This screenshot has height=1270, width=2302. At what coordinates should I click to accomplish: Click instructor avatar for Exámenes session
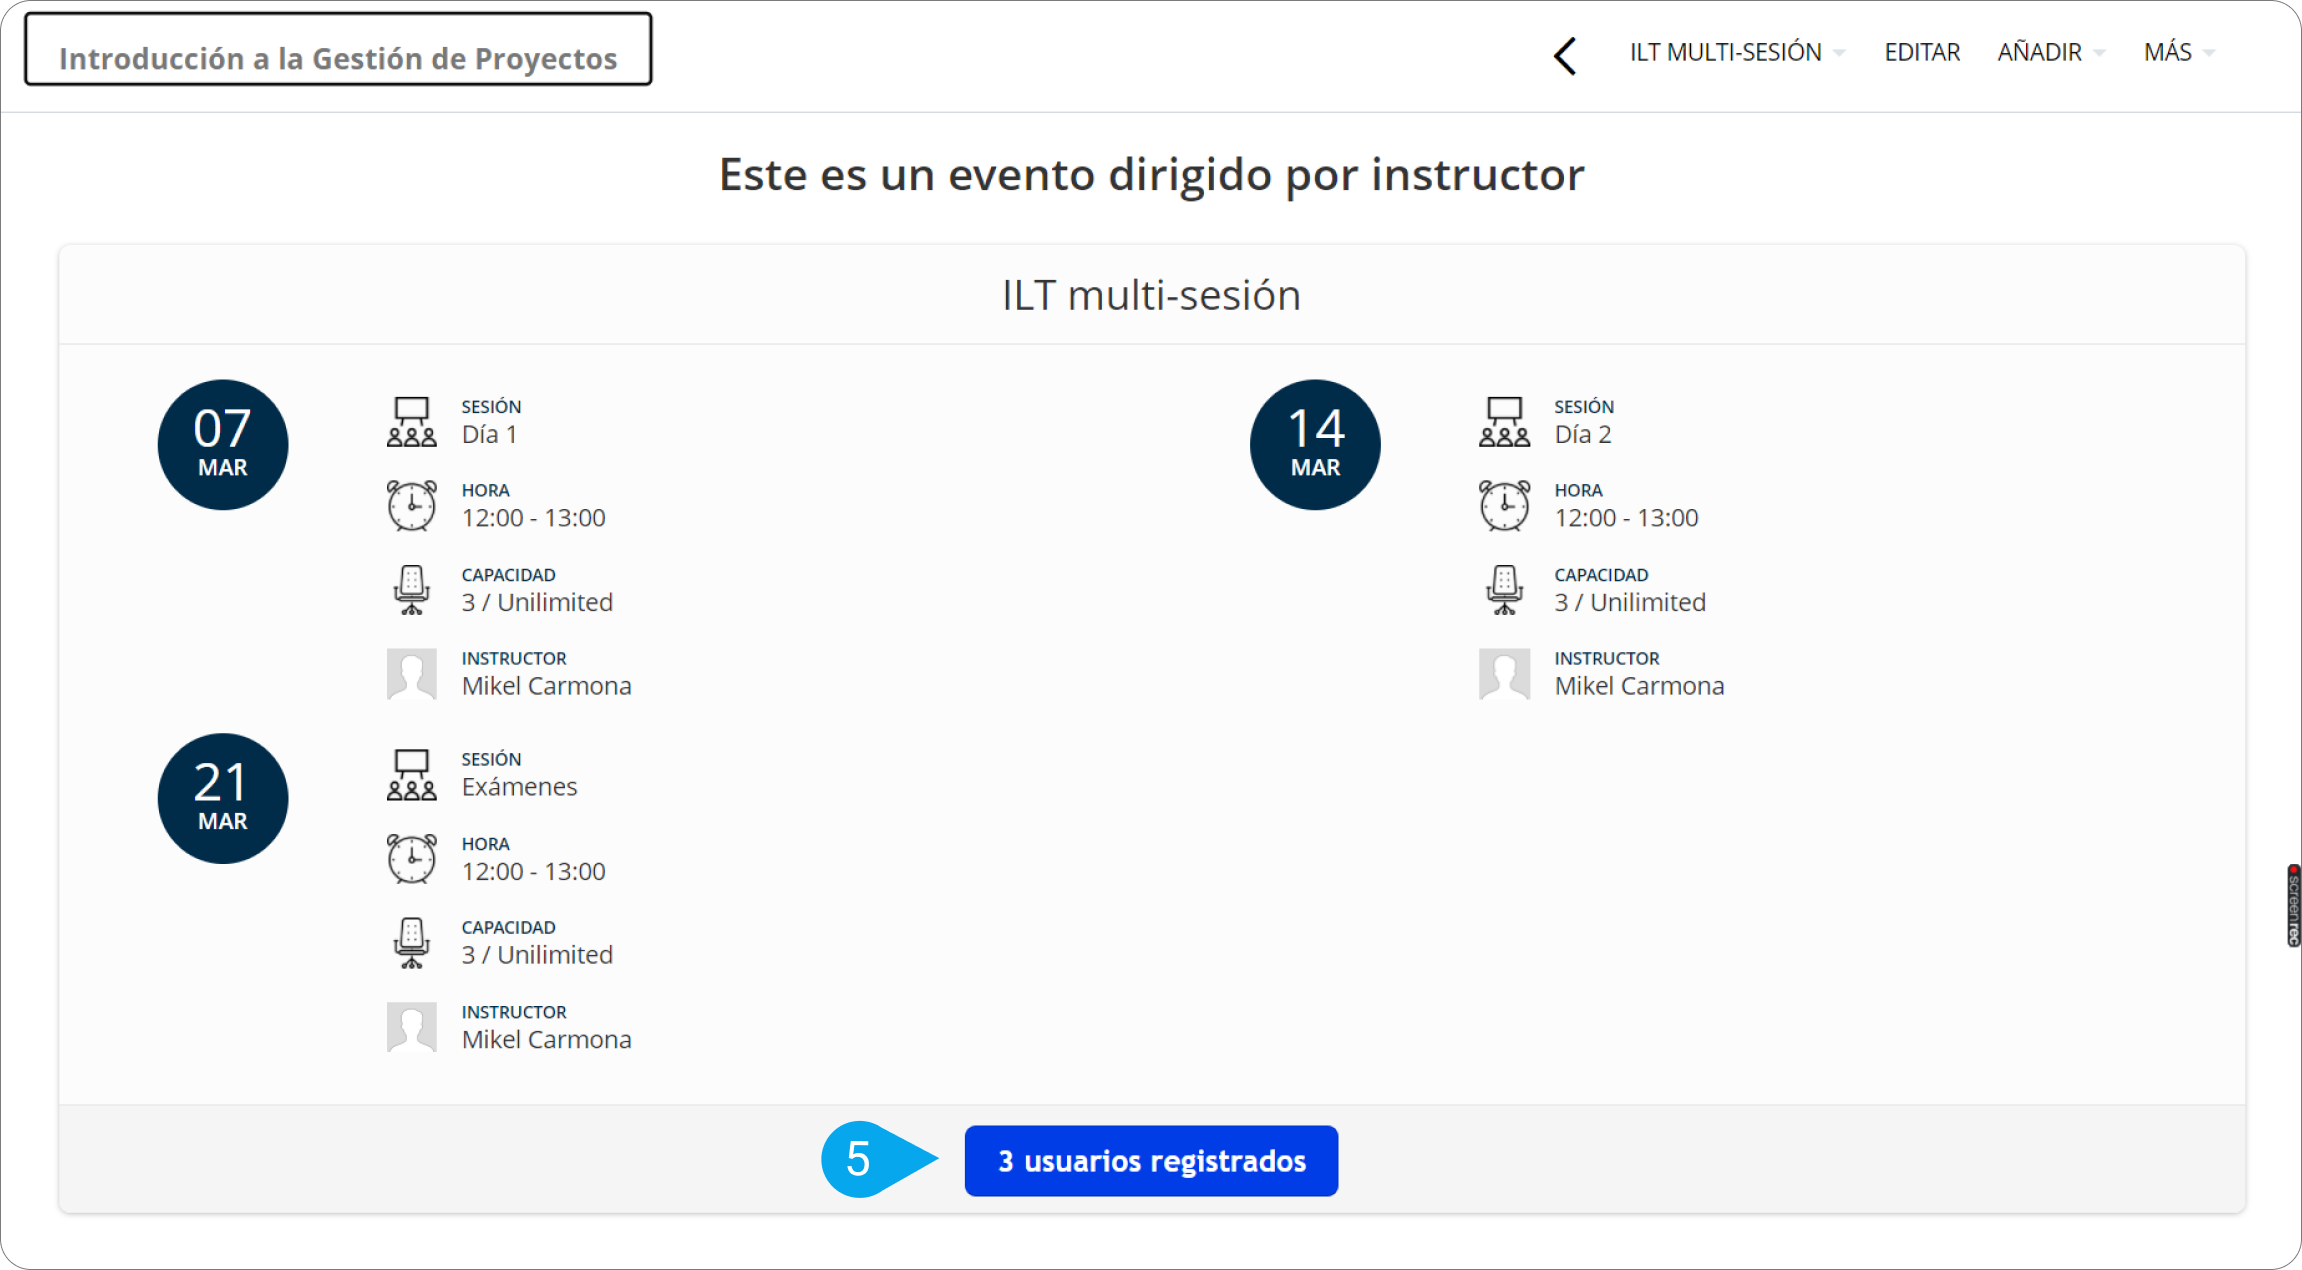tap(411, 1027)
